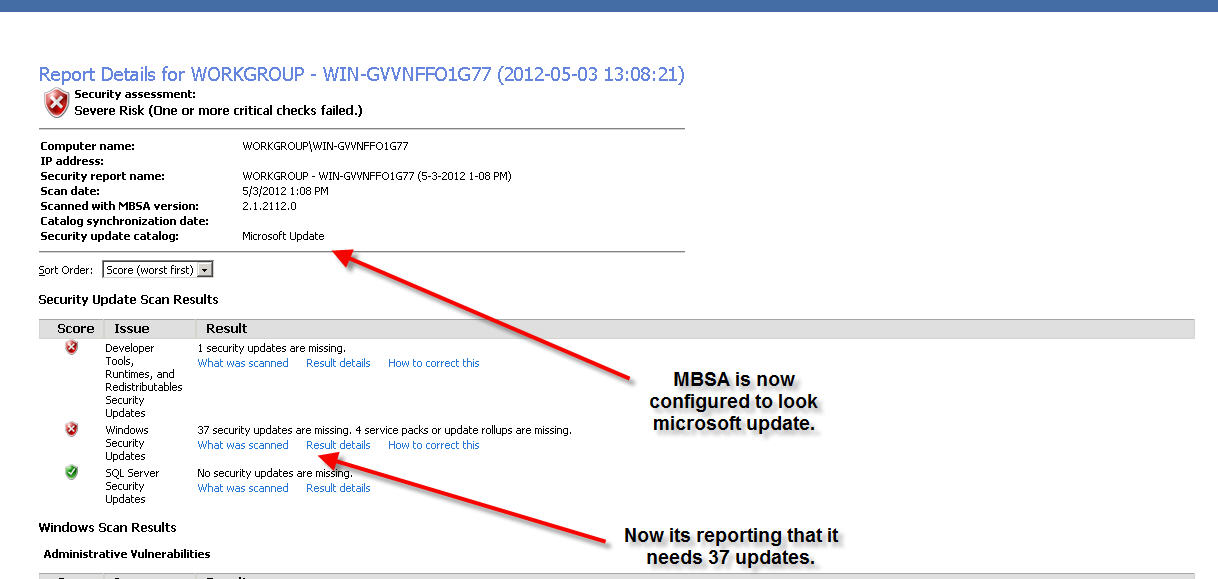Open How to correct this for Developer Tools
This screenshot has height=579, width=1218.
(434, 363)
